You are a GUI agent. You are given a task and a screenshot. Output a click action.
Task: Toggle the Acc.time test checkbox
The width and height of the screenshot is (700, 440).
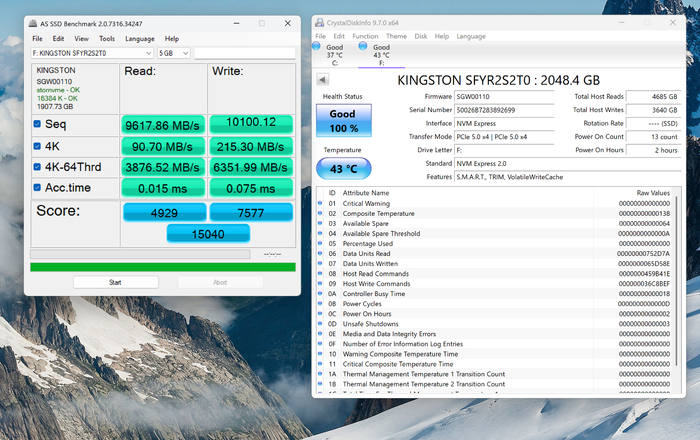click(38, 187)
